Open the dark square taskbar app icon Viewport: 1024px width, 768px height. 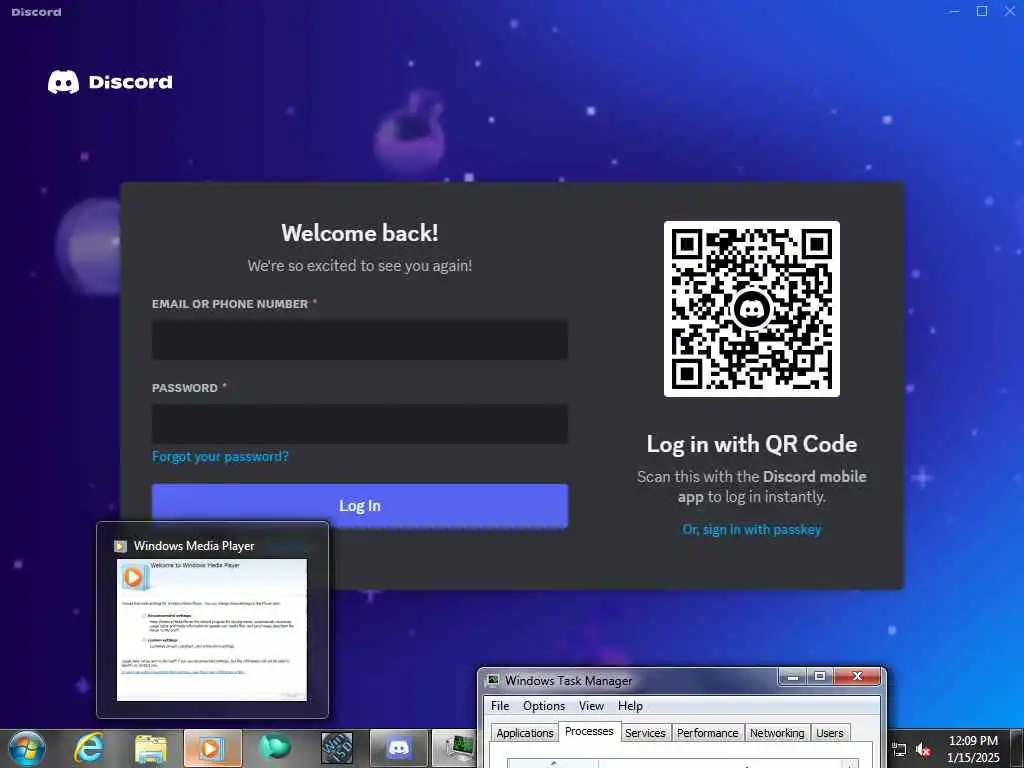pyautogui.click(x=337, y=748)
